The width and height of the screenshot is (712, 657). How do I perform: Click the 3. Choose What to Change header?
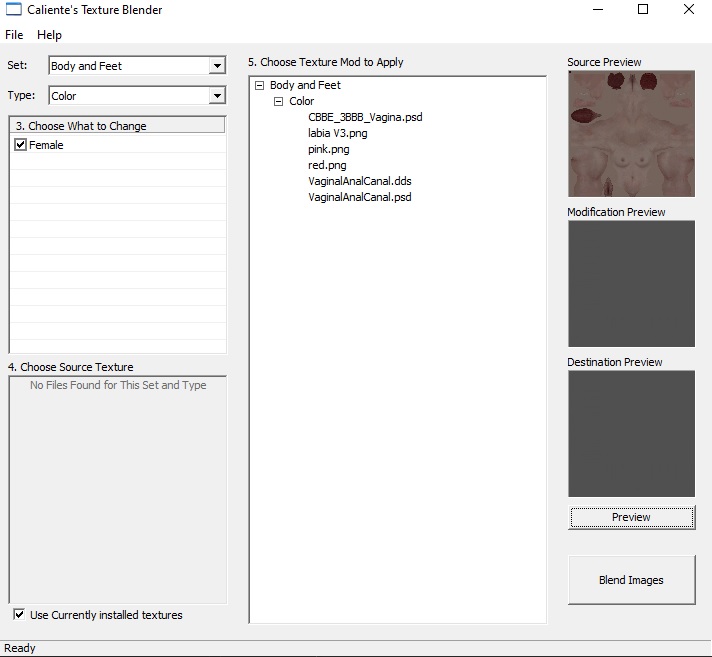(x=117, y=125)
